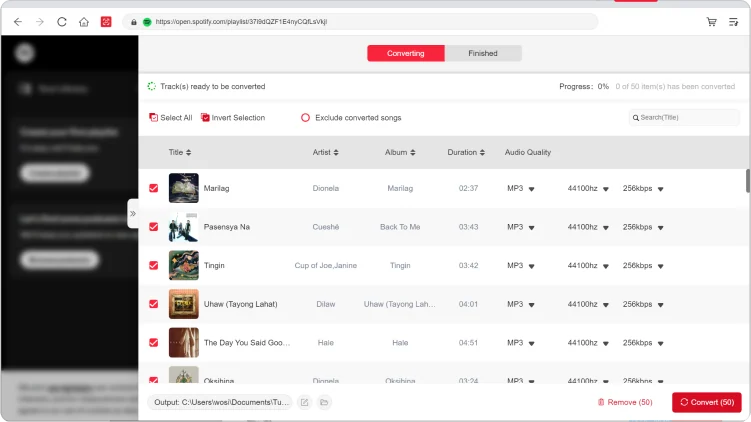Go forward using the forward arrow
Viewport: 751px width, 422px height.
coord(40,22)
